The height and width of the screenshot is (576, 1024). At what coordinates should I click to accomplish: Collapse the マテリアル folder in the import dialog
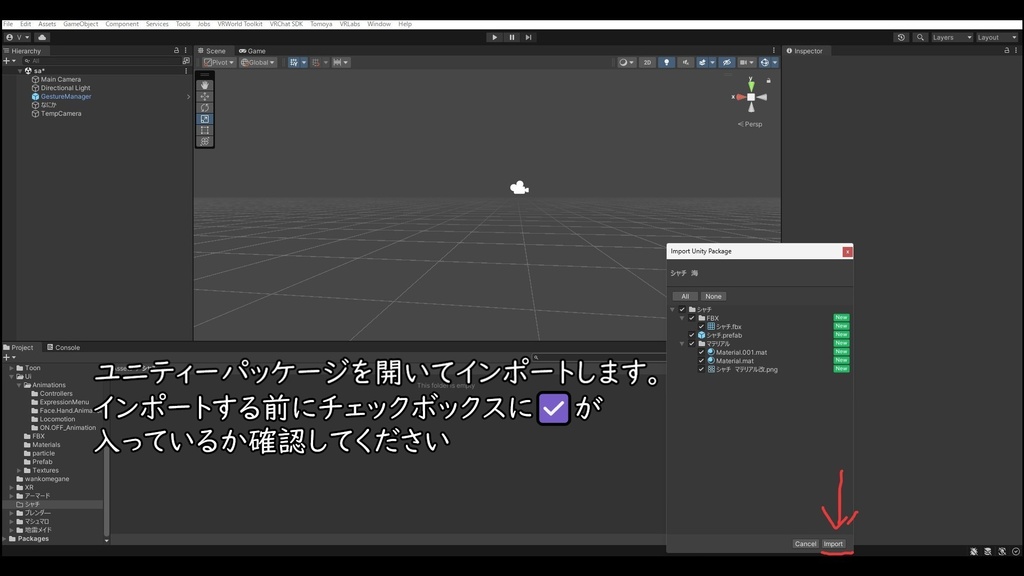pos(682,344)
